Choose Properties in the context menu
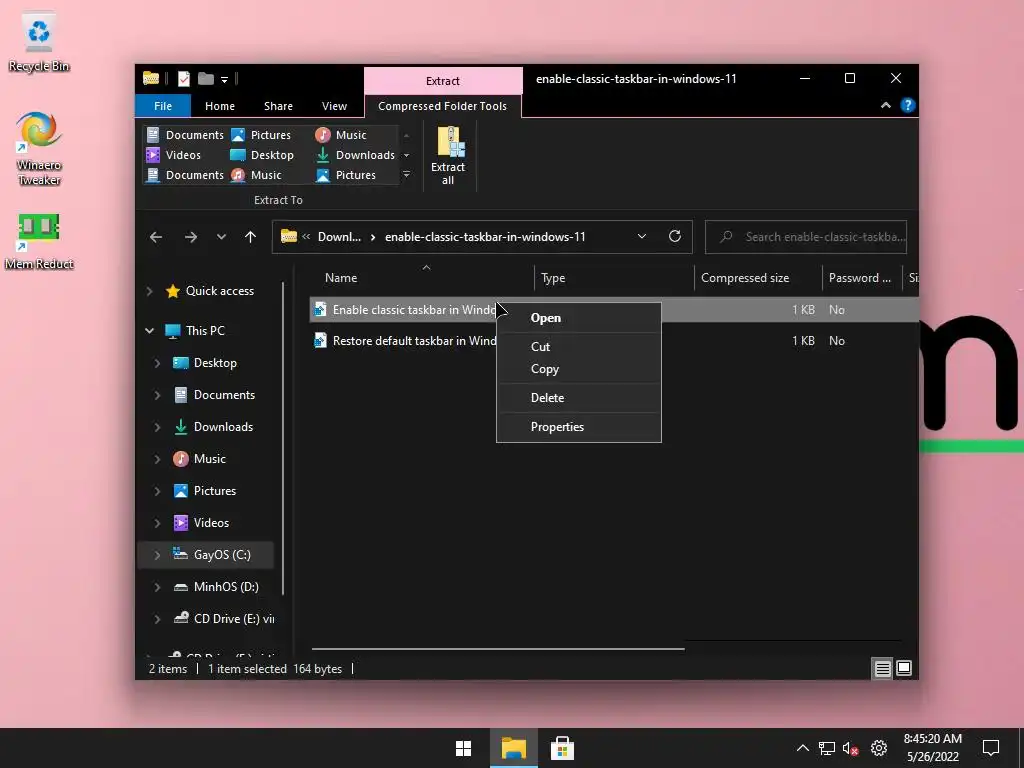This screenshot has height=768, width=1024. [x=579, y=427]
